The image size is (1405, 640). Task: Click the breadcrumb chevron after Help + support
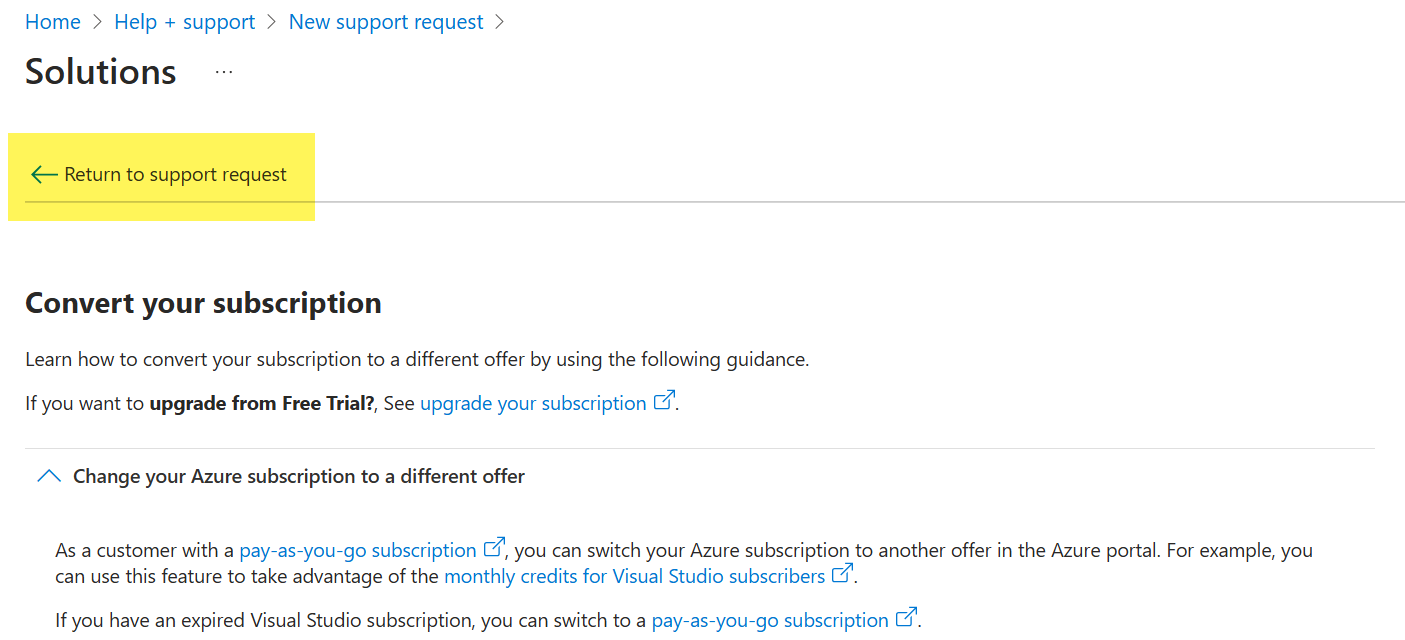(272, 22)
